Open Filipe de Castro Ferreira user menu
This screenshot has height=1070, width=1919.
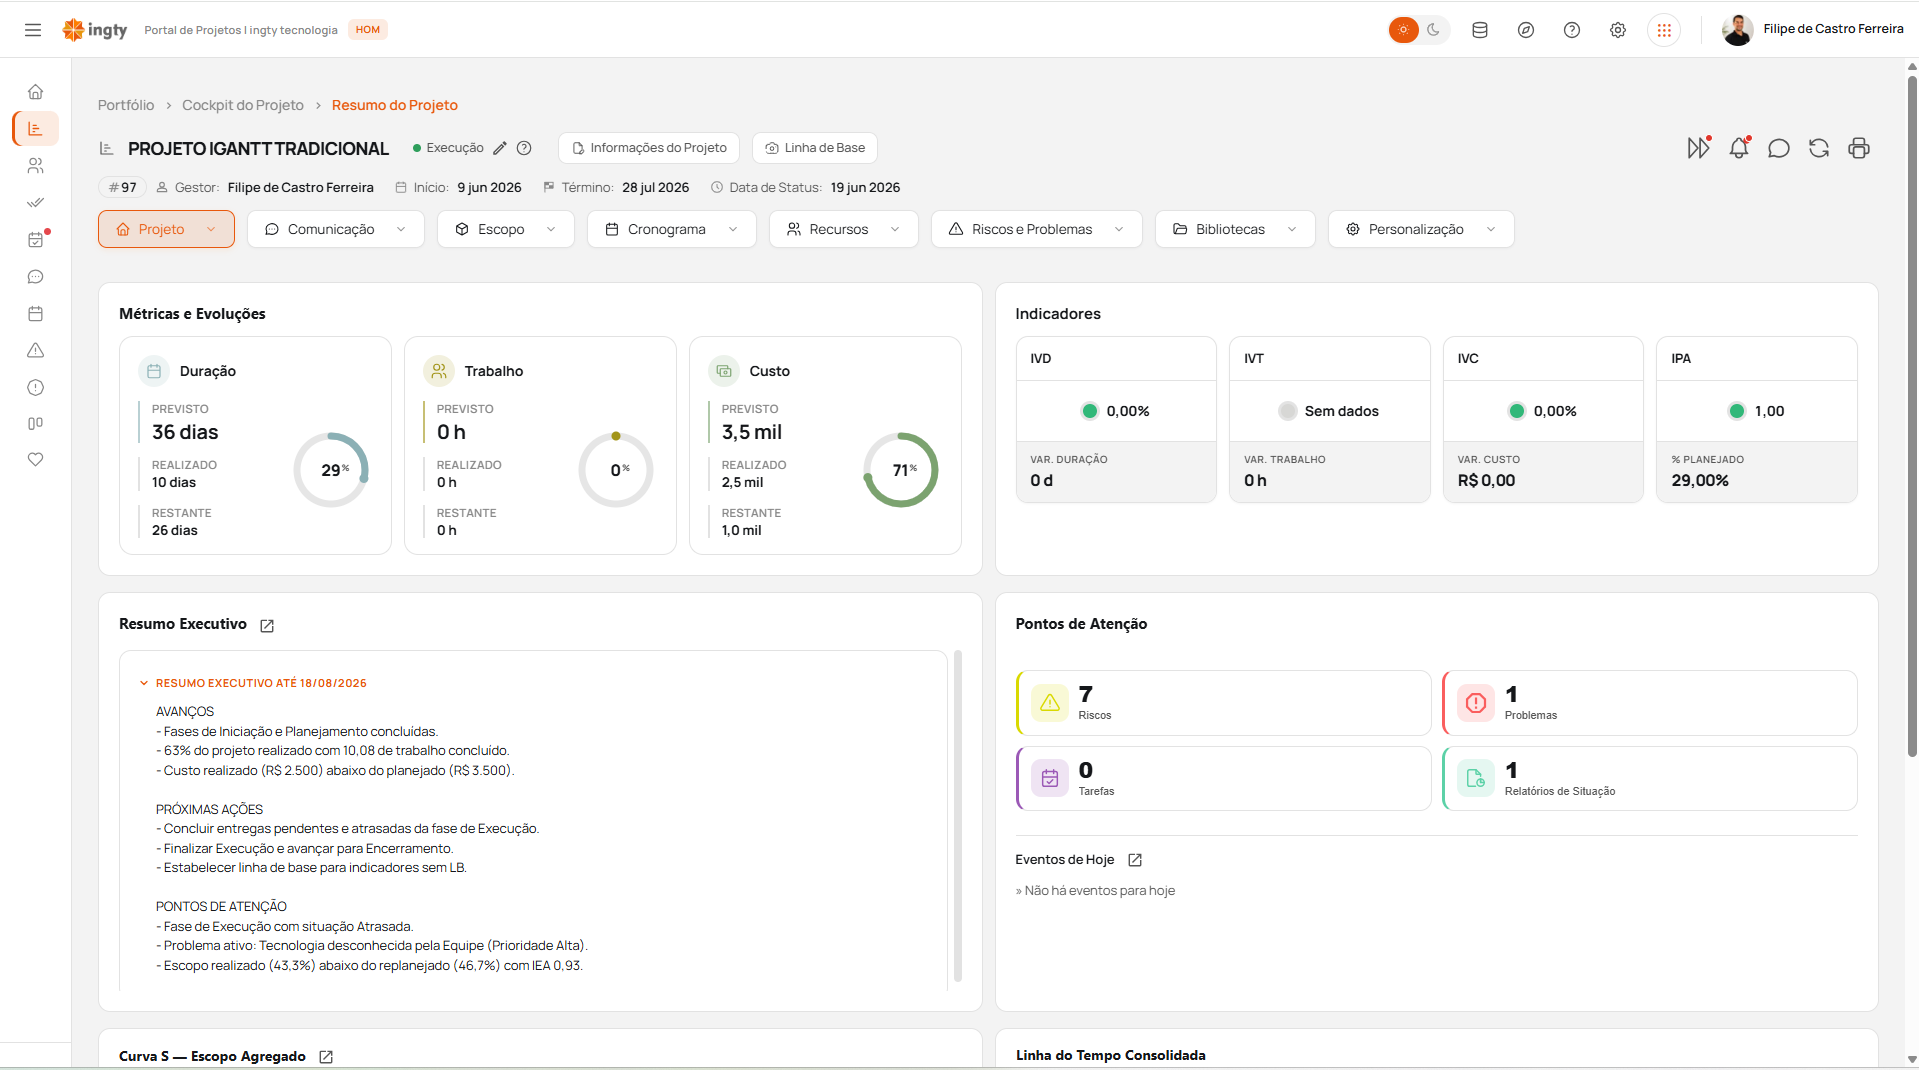point(1813,30)
